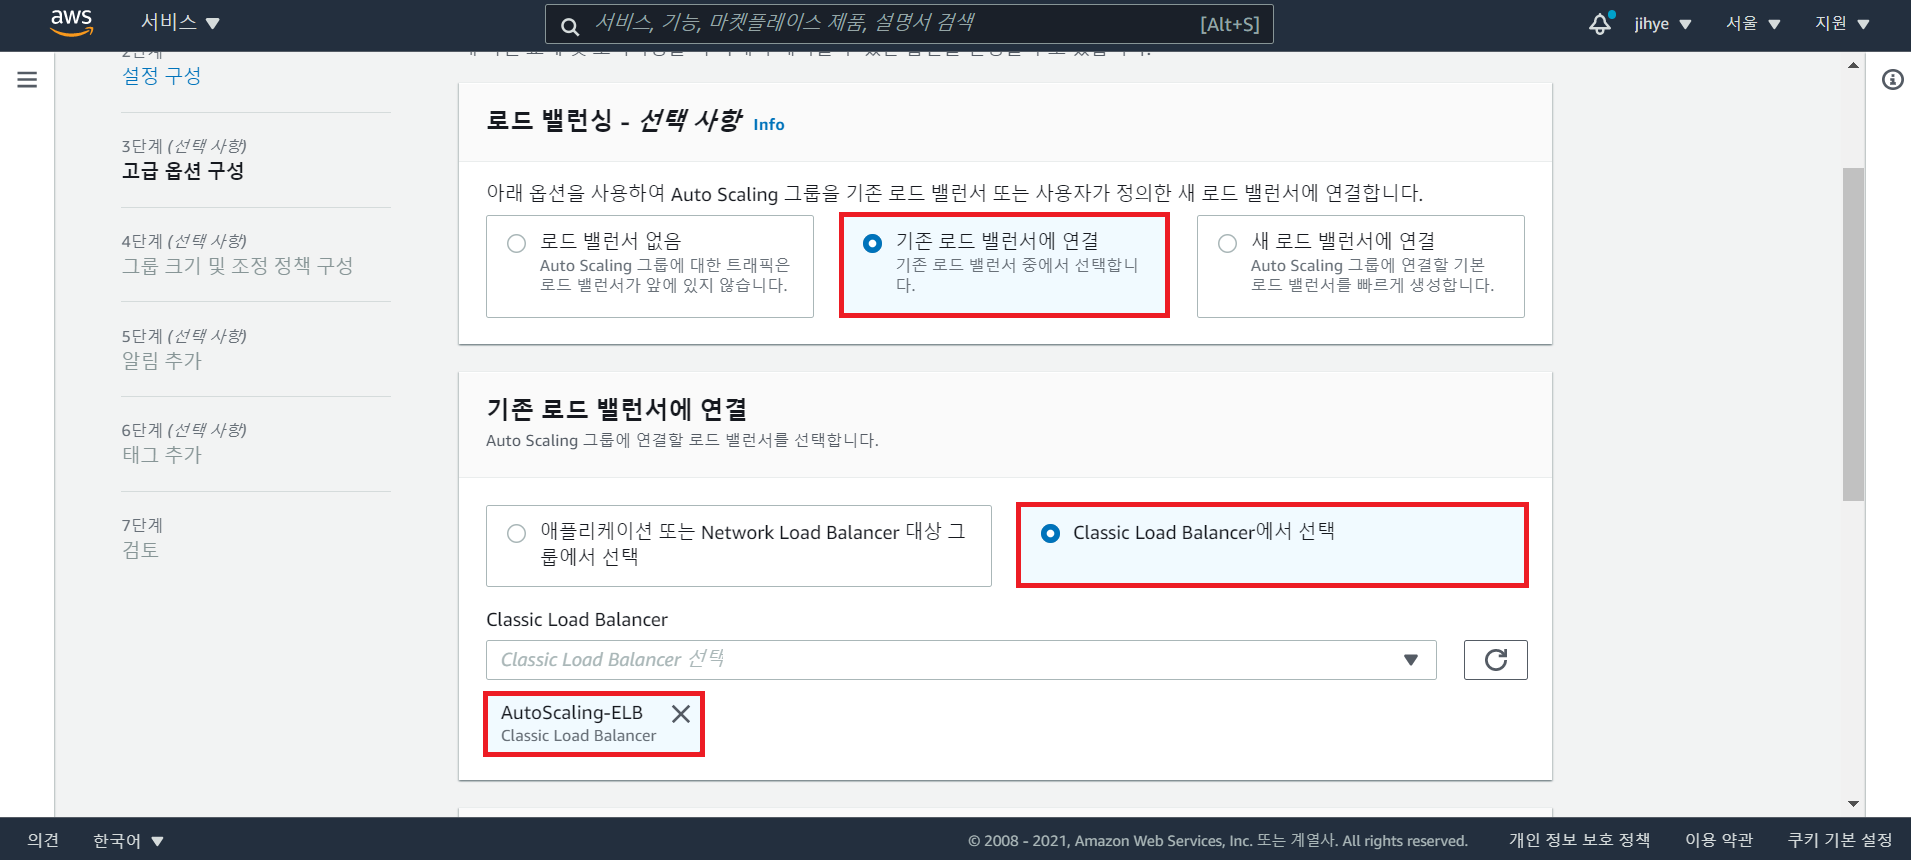
Task: Click the 의견 feedback button
Action: (43, 841)
